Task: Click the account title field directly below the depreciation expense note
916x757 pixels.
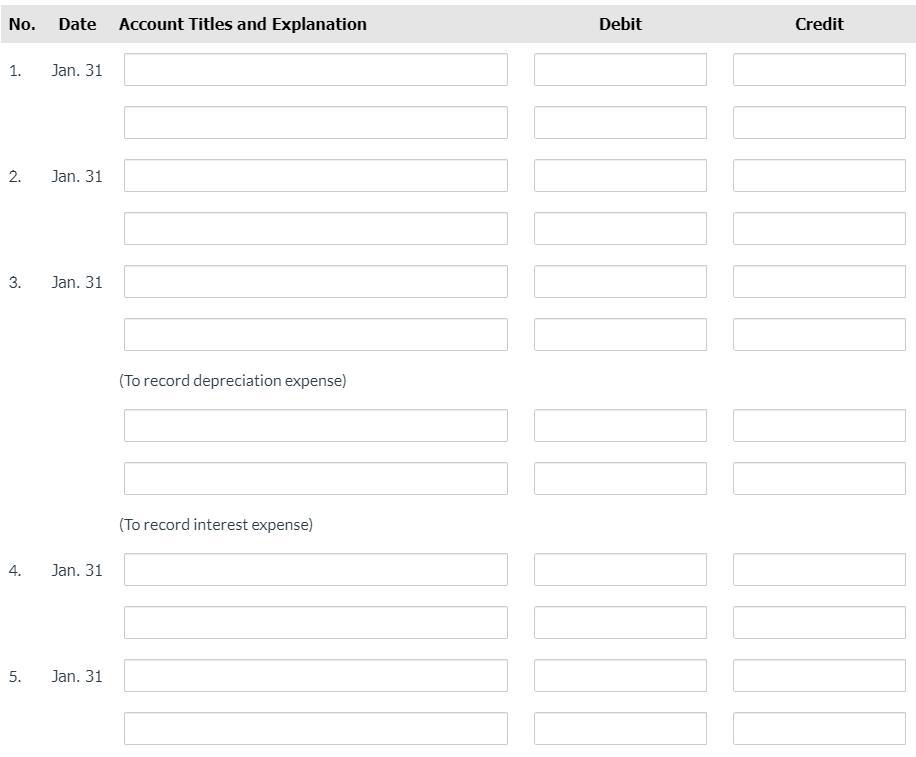Action: pyautogui.click(x=315, y=426)
